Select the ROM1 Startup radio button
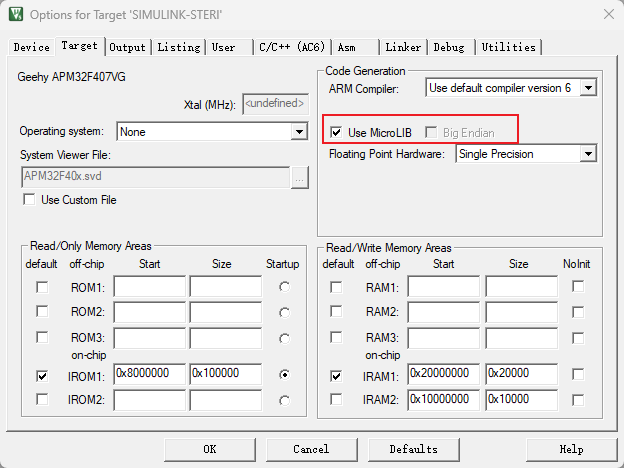The image size is (624, 468). 285,287
